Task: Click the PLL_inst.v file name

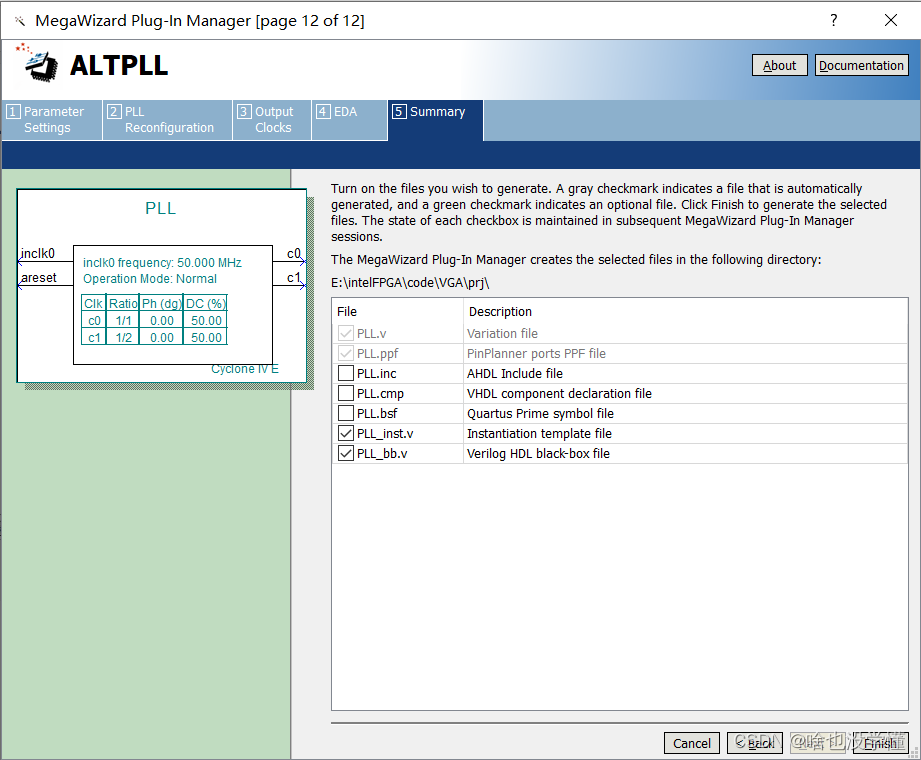Action: [x=385, y=433]
